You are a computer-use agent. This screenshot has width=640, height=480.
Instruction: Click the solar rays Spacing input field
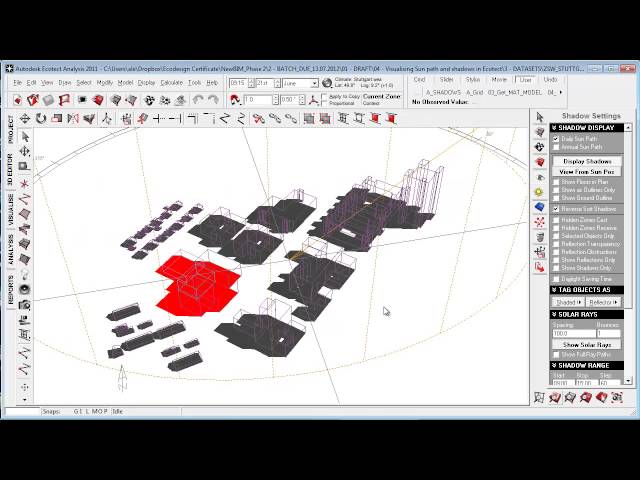click(x=574, y=333)
